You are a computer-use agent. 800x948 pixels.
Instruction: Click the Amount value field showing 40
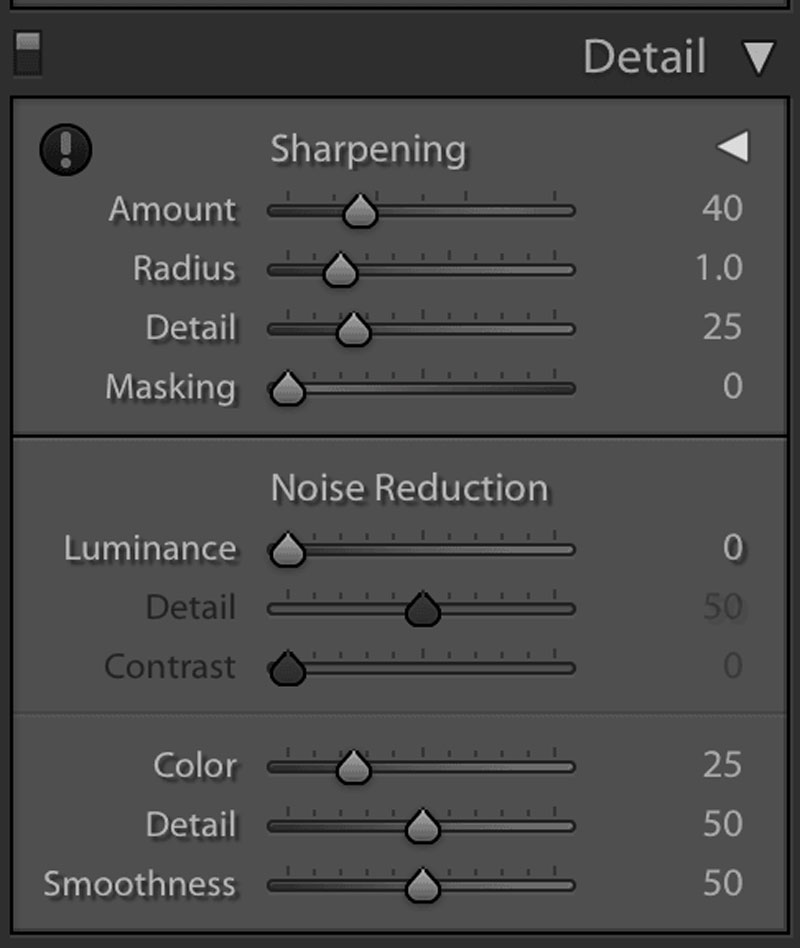click(722, 209)
